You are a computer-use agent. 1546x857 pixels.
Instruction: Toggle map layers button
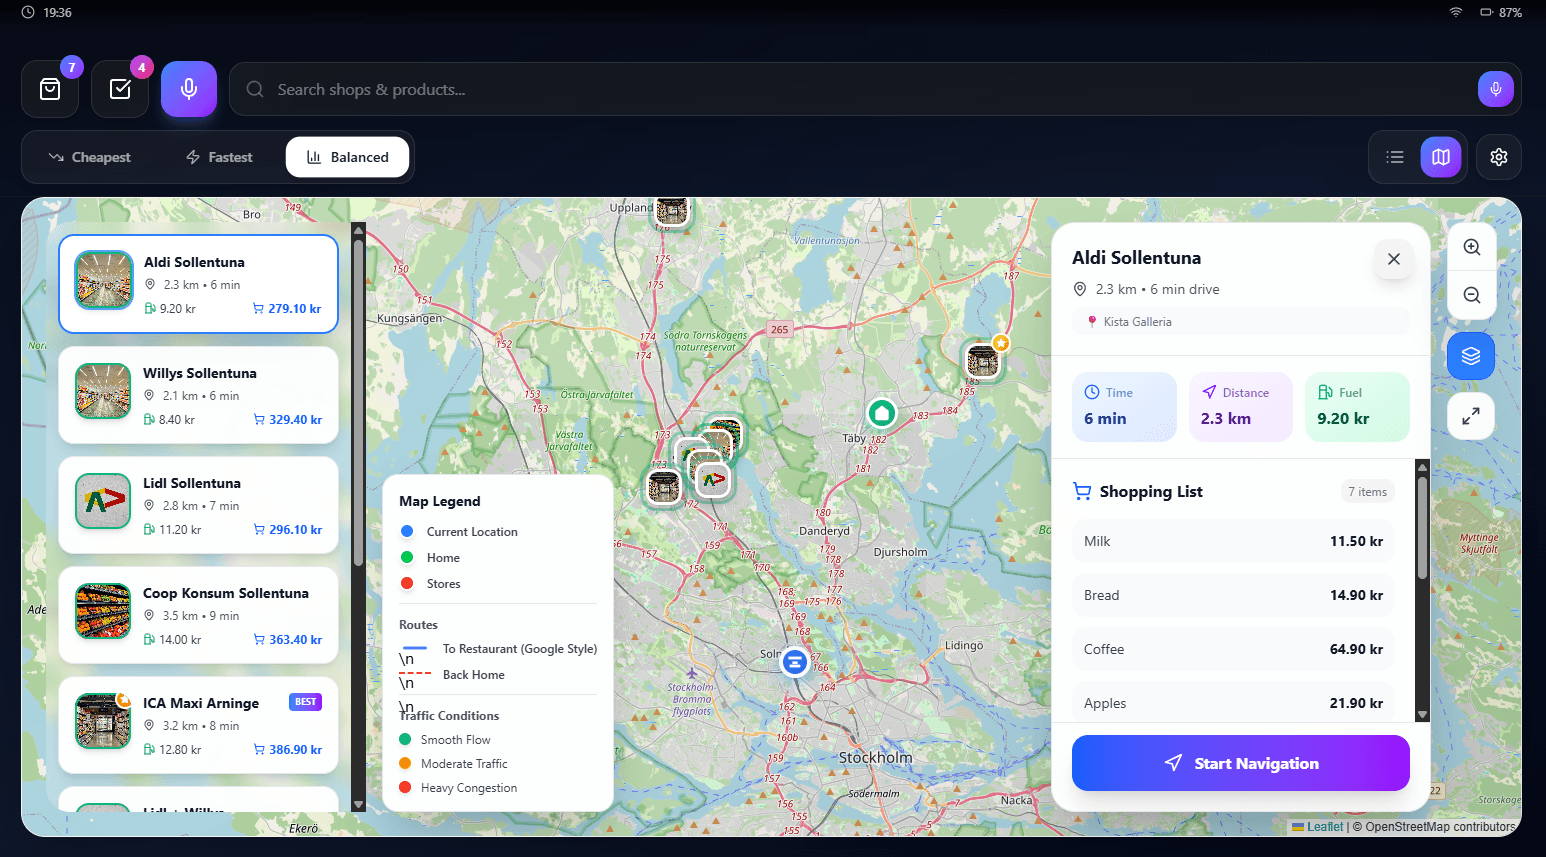point(1471,356)
